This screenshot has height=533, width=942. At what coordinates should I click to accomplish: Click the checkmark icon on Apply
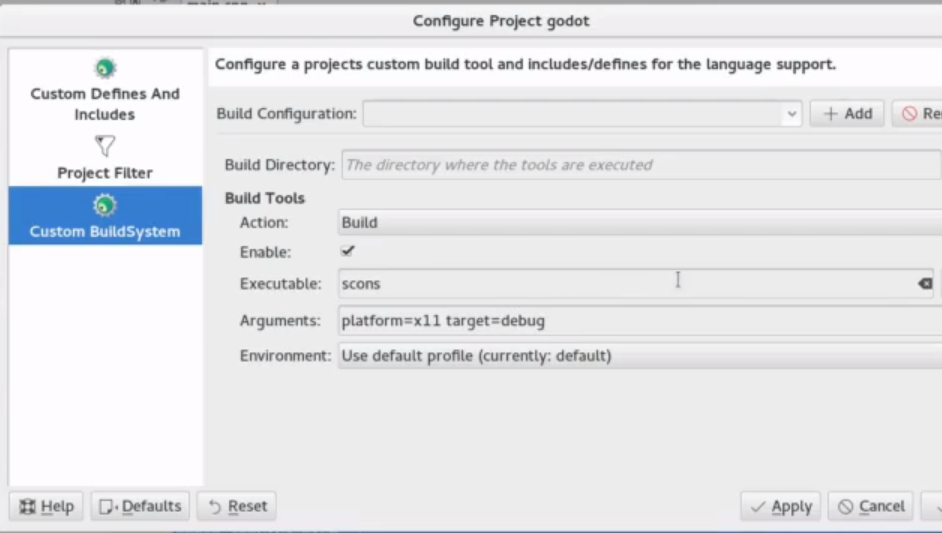click(x=758, y=507)
